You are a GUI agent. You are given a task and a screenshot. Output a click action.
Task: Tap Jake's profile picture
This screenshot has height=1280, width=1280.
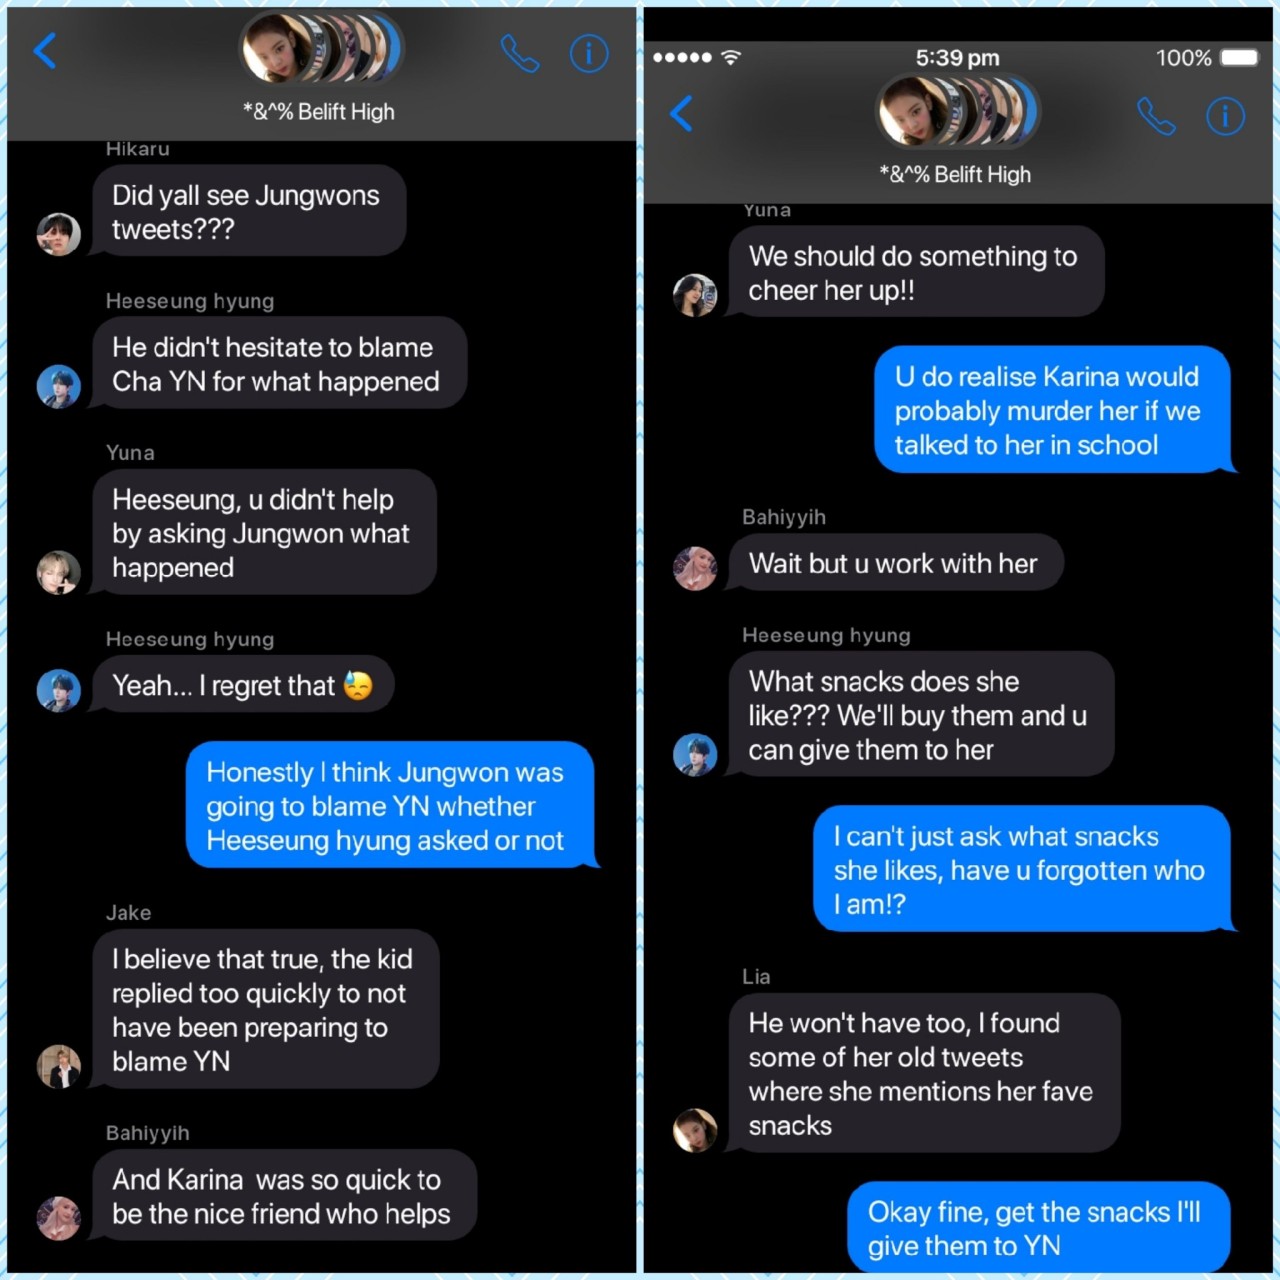58,1066
